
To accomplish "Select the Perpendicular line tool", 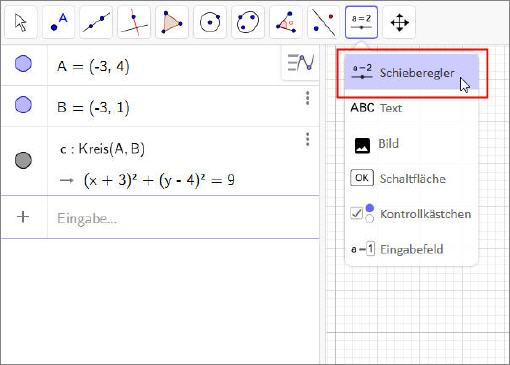I will pyautogui.click(x=134, y=23).
